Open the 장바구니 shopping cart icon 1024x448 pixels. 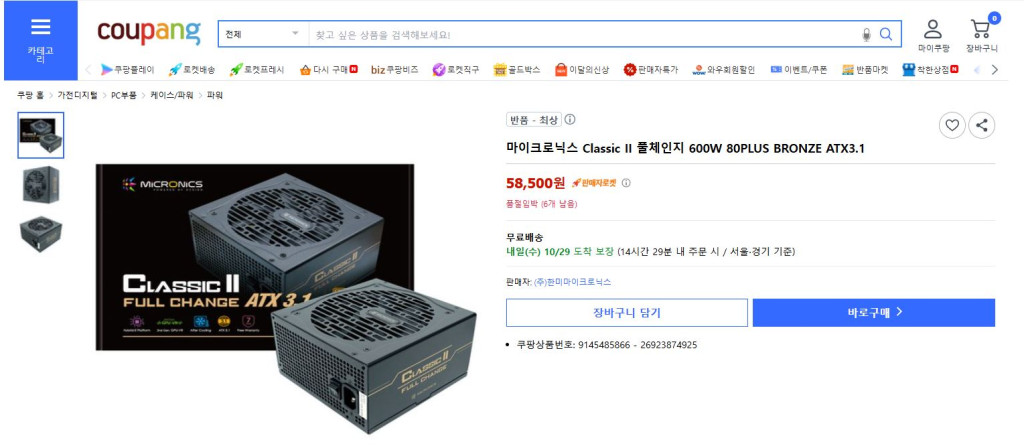coord(982,35)
